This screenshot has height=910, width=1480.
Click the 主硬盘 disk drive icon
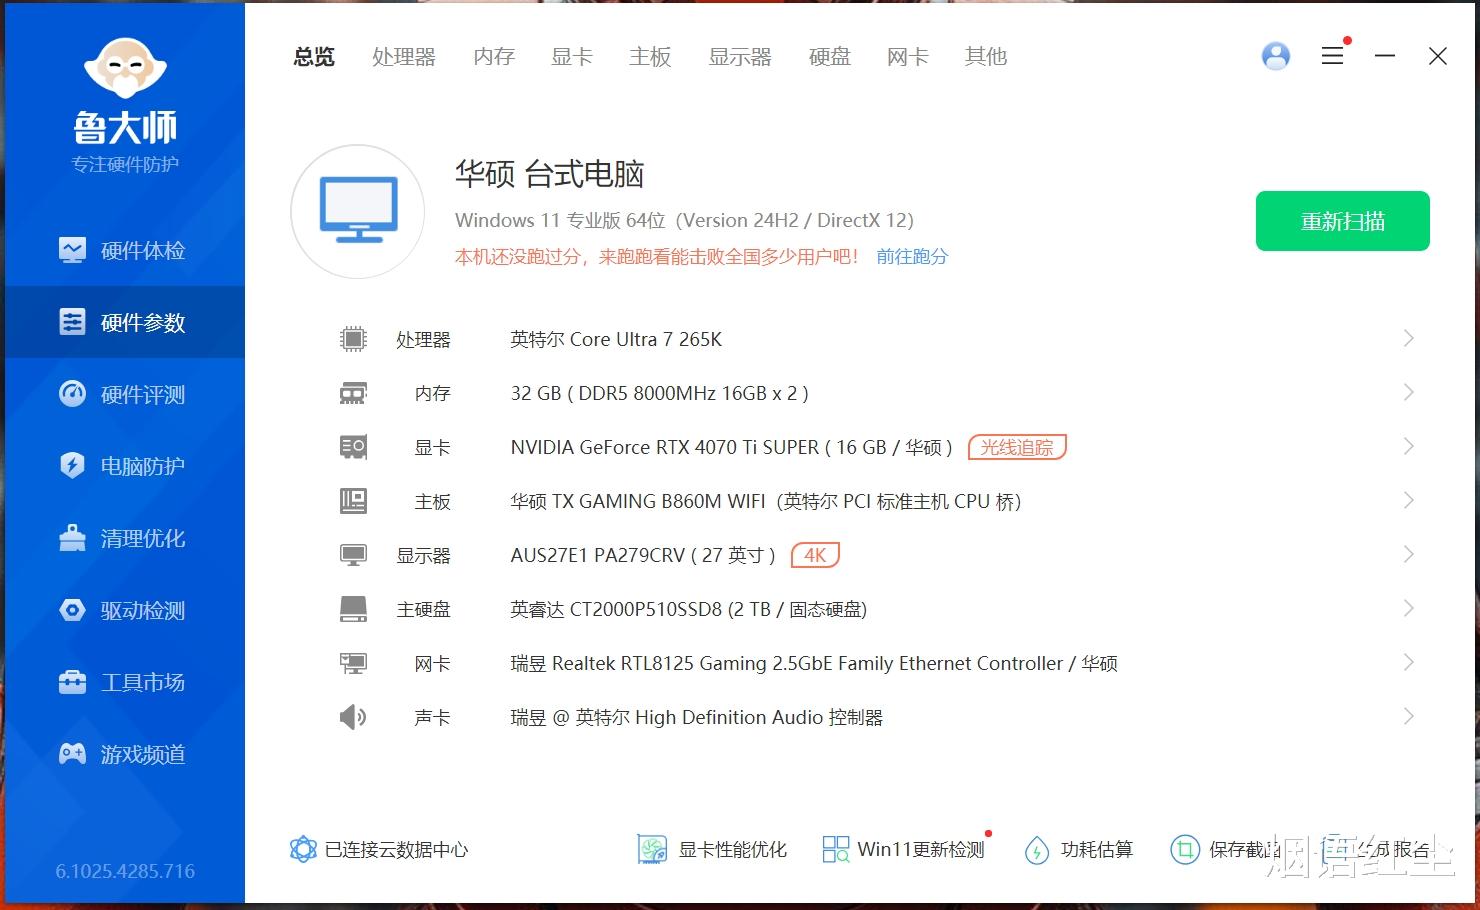pos(353,609)
